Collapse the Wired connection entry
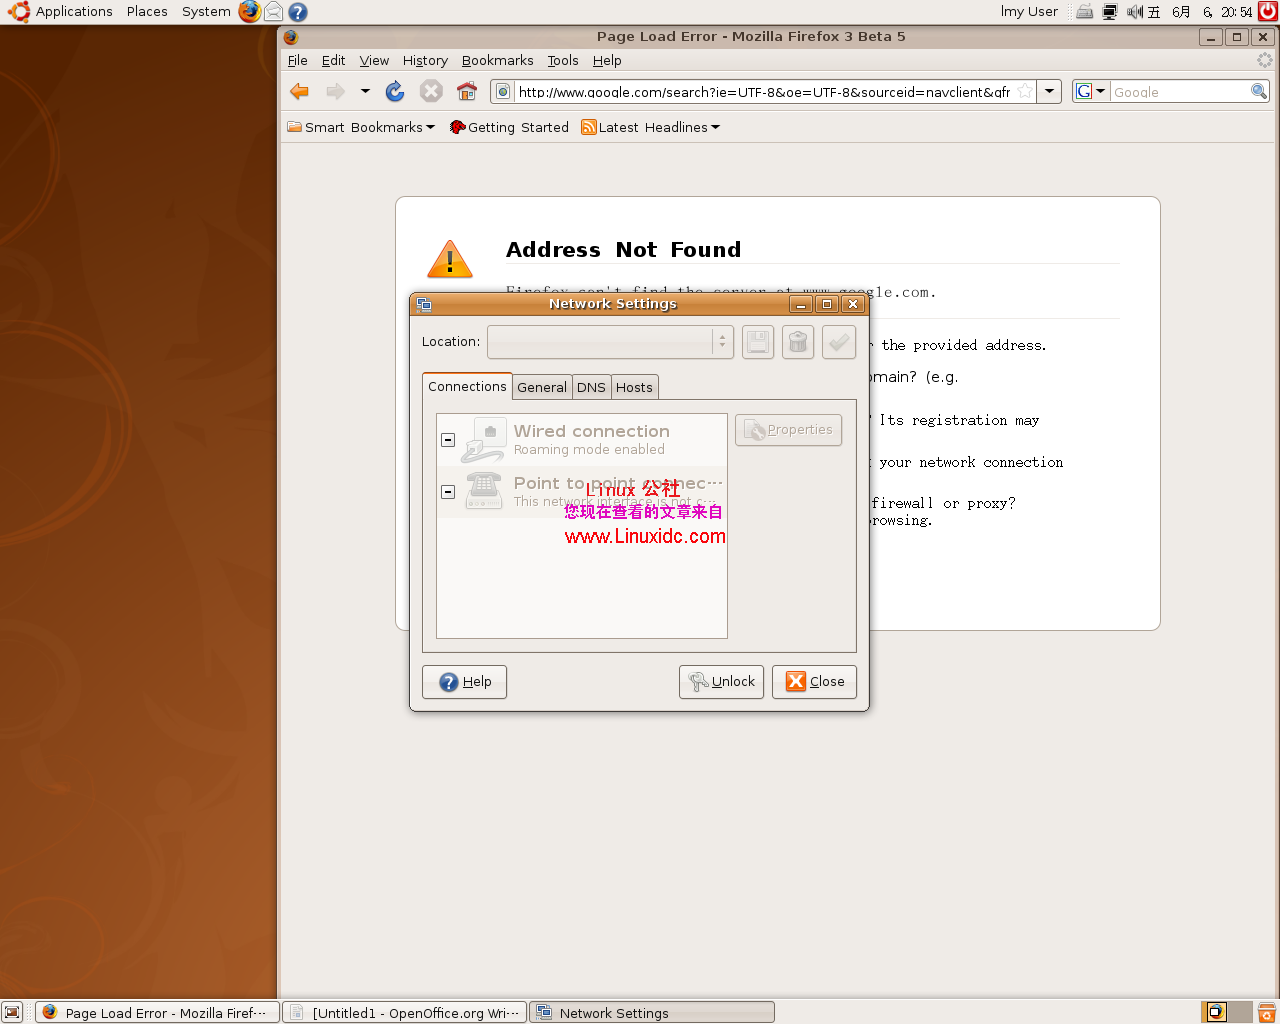 (x=447, y=439)
